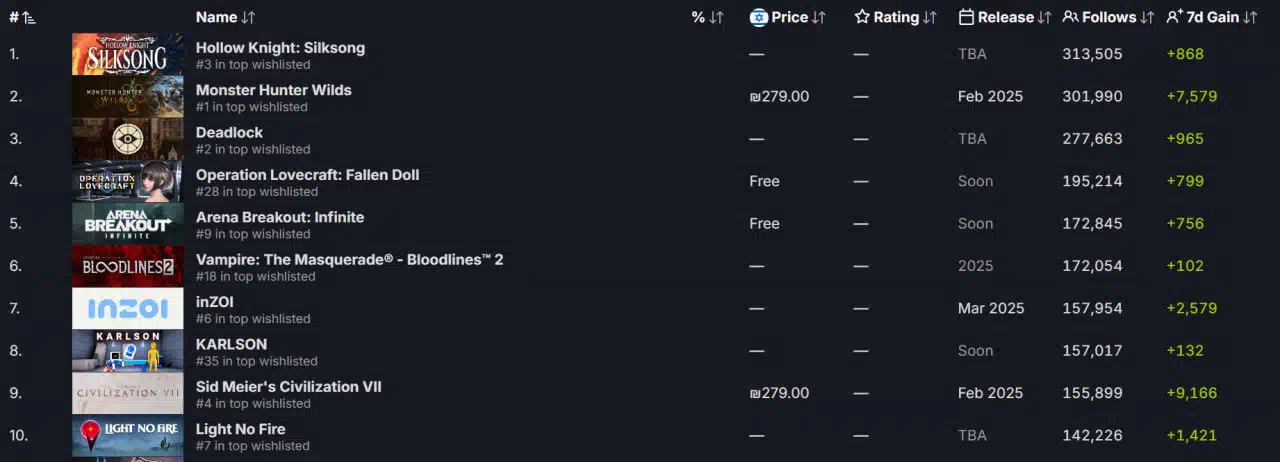The image size is (1280, 462).
Task: Sort by the percent discount column
Action: click(x=716, y=17)
